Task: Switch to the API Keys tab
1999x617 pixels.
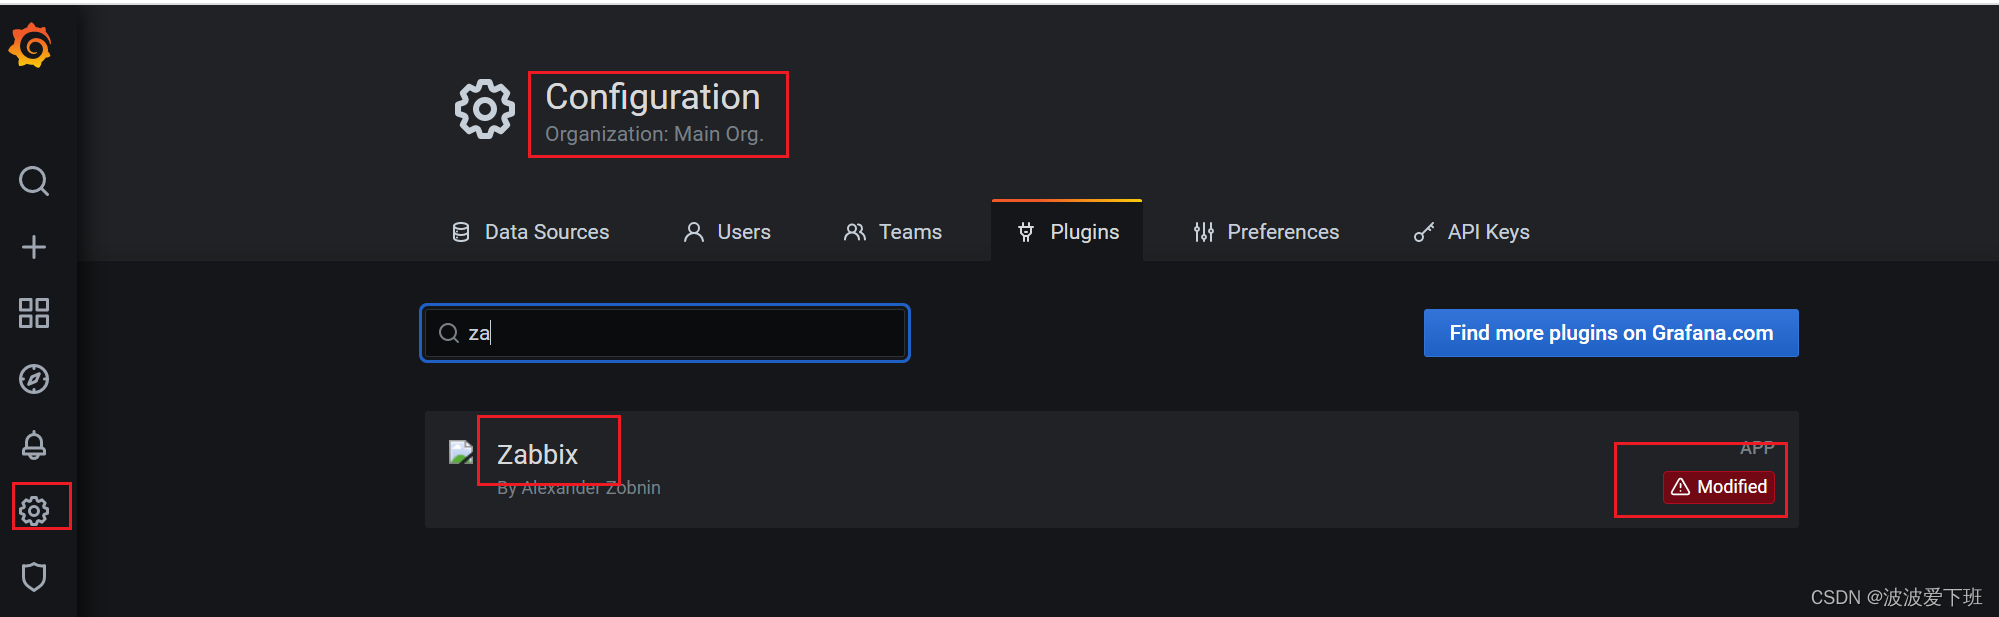Action: point(1472,232)
